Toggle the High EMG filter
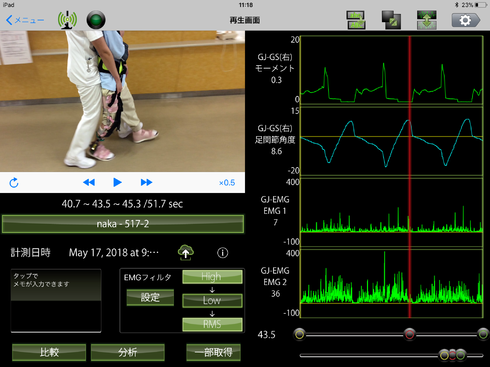Viewport: 490px width, 367px height. pyautogui.click(x=212, y=277)
